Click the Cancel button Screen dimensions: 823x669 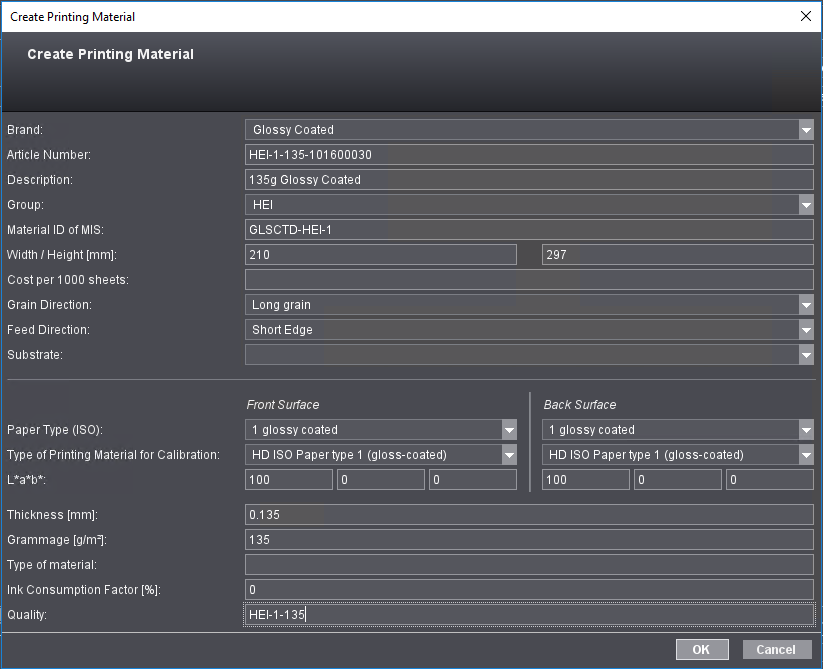(x=776, y=650)
